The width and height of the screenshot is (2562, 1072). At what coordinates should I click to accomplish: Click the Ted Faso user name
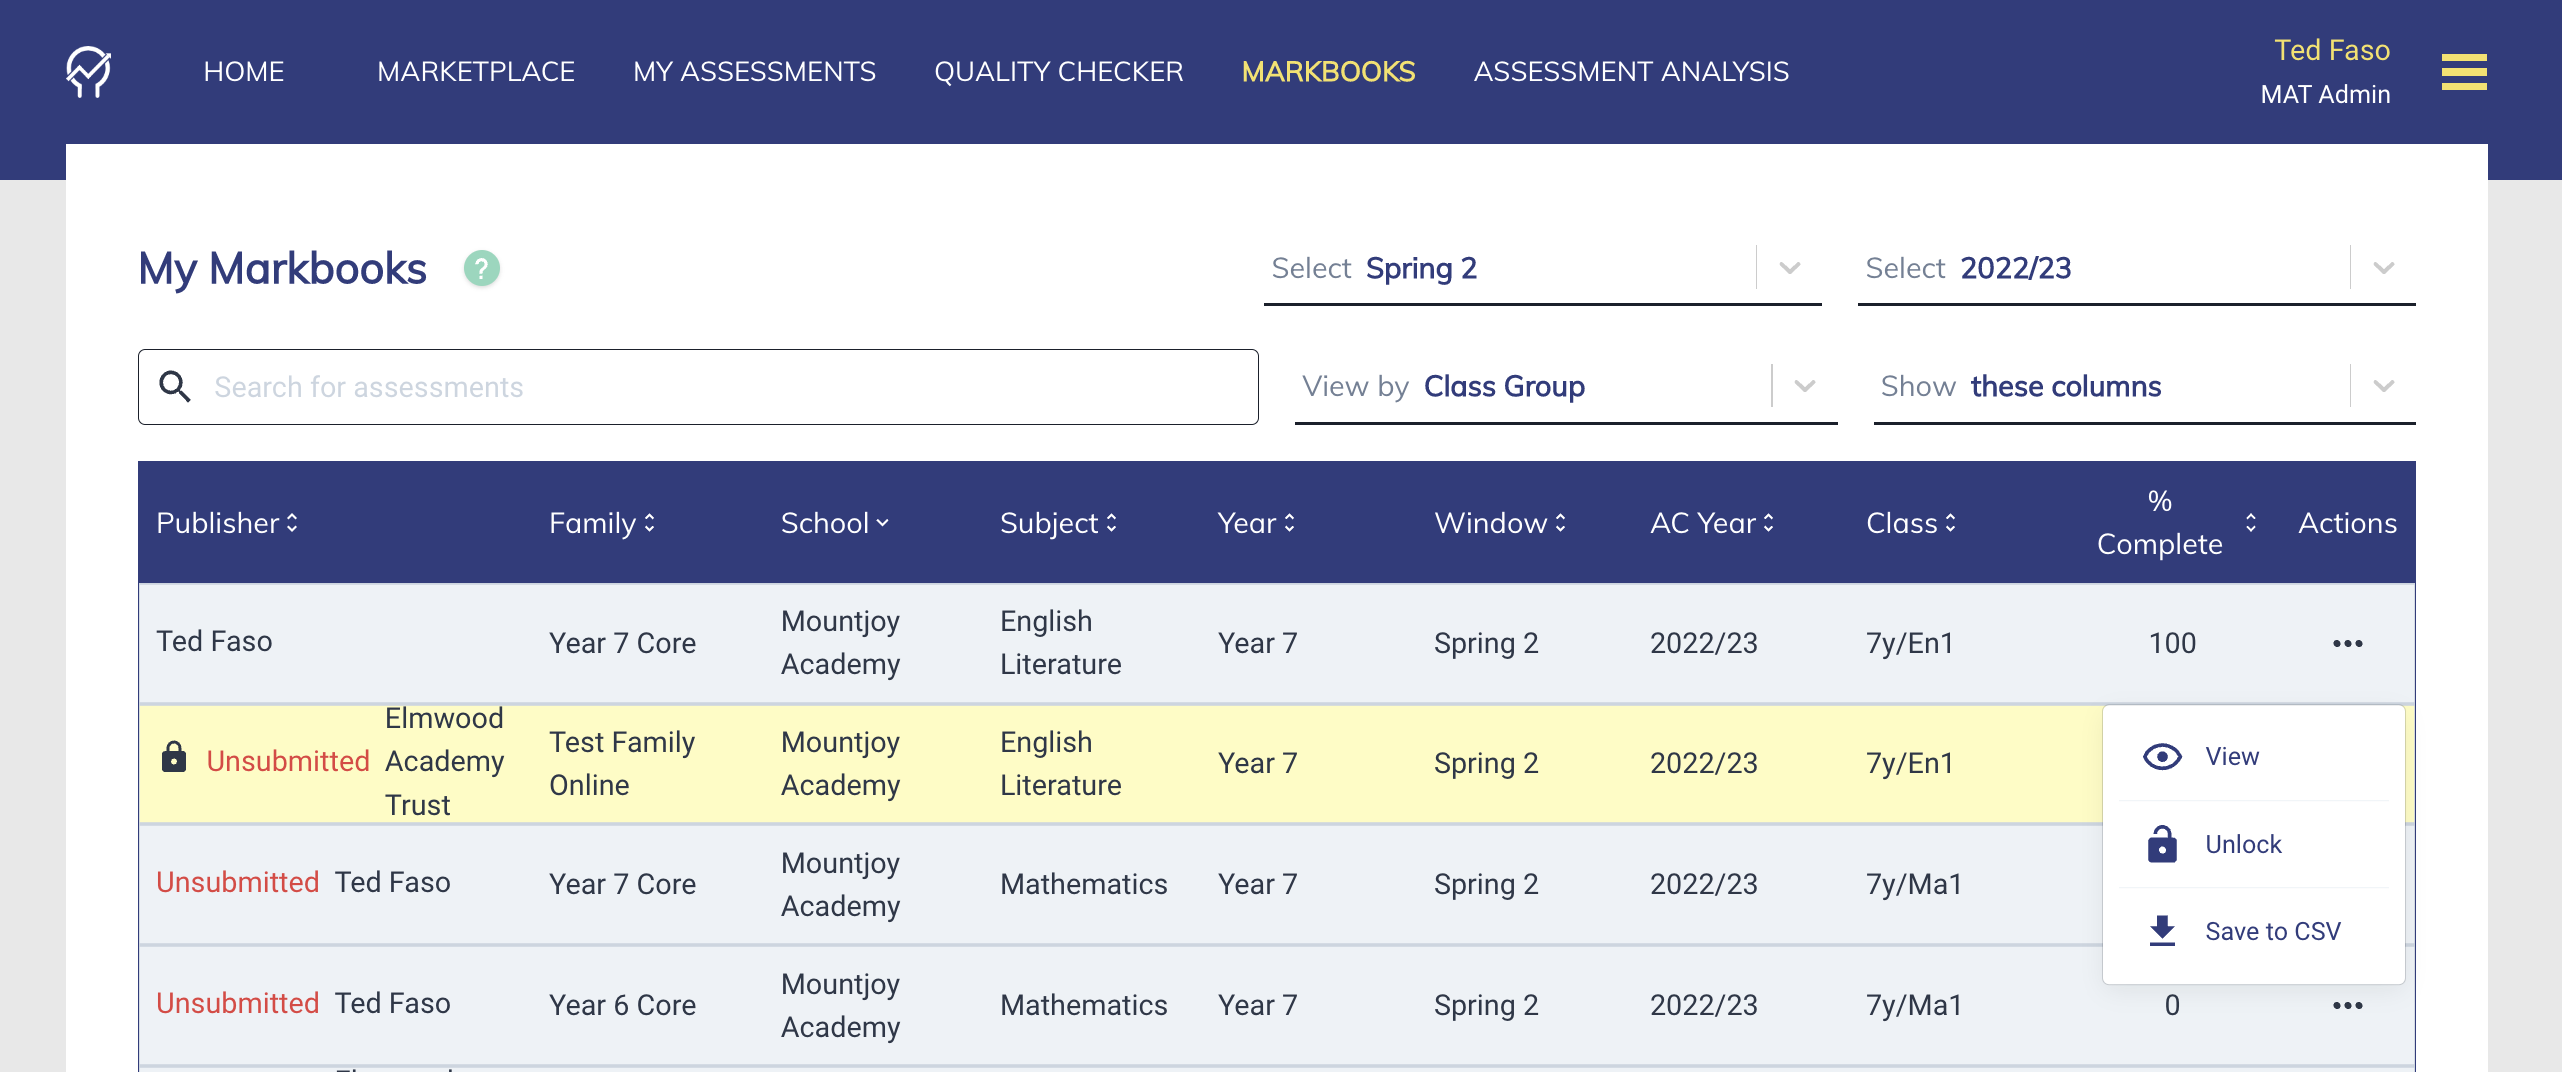2331,50
